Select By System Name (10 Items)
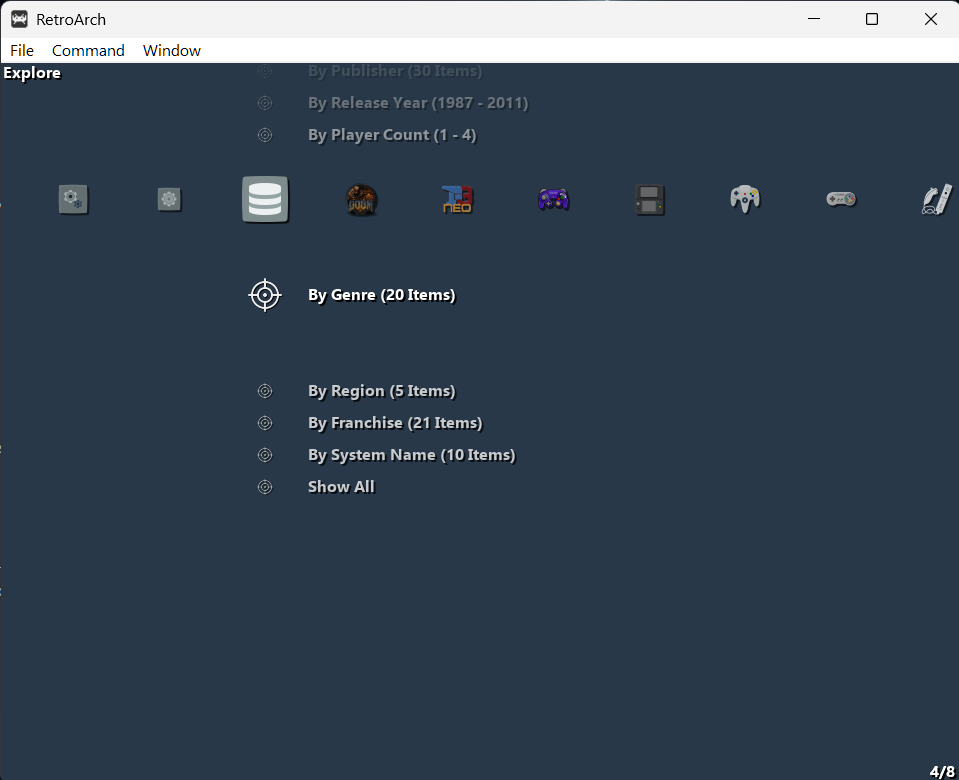Image resolution: width=959 pixels, height=780 pixels. (x=411, y=455)
